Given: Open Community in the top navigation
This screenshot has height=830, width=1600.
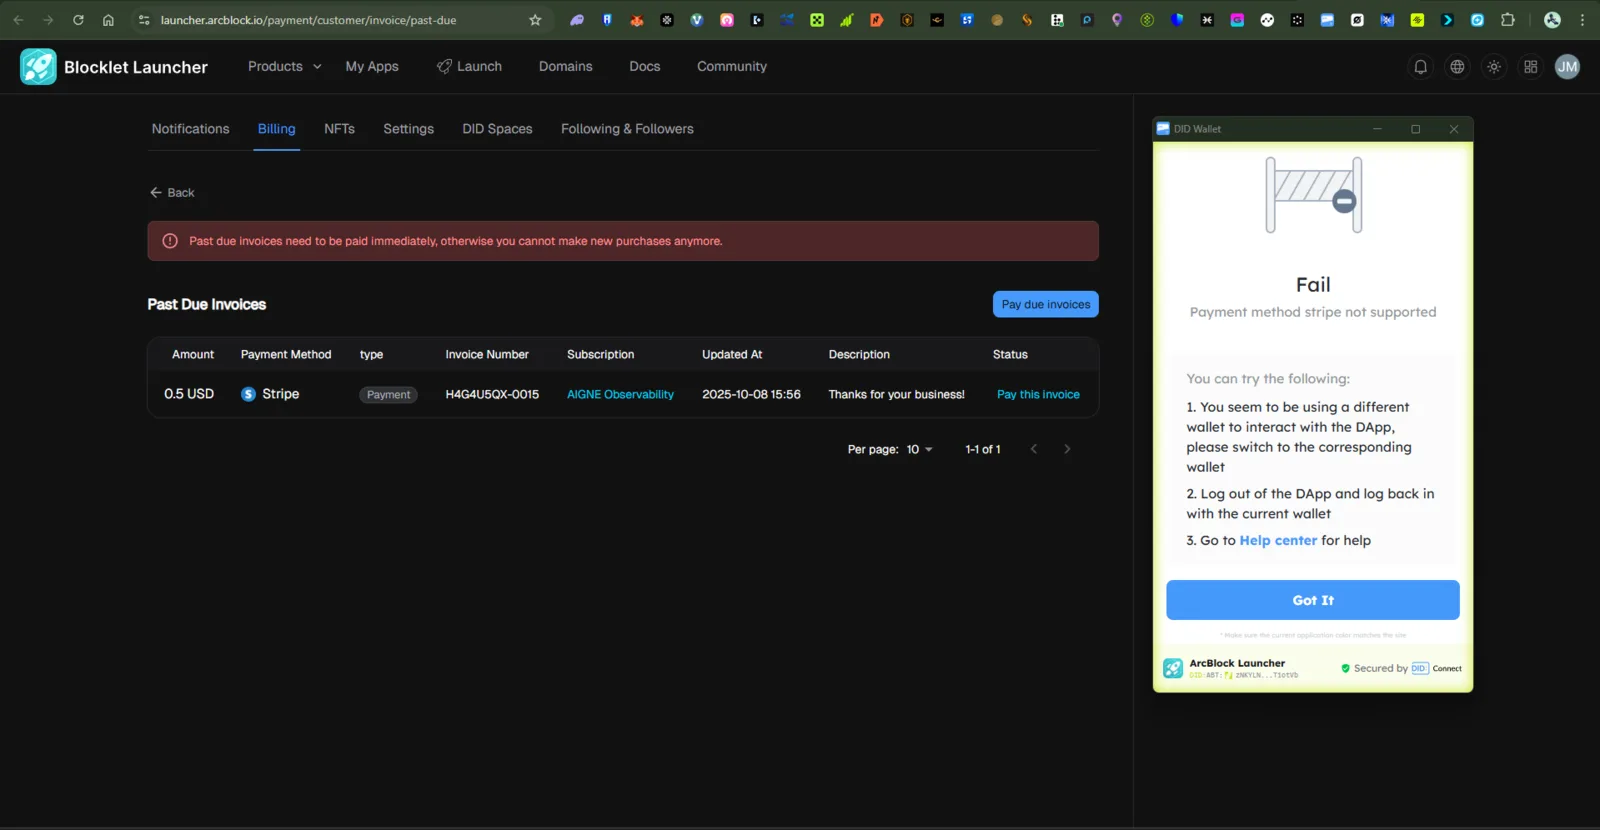Looking at the screenshot, I should (x=732, y=67).
